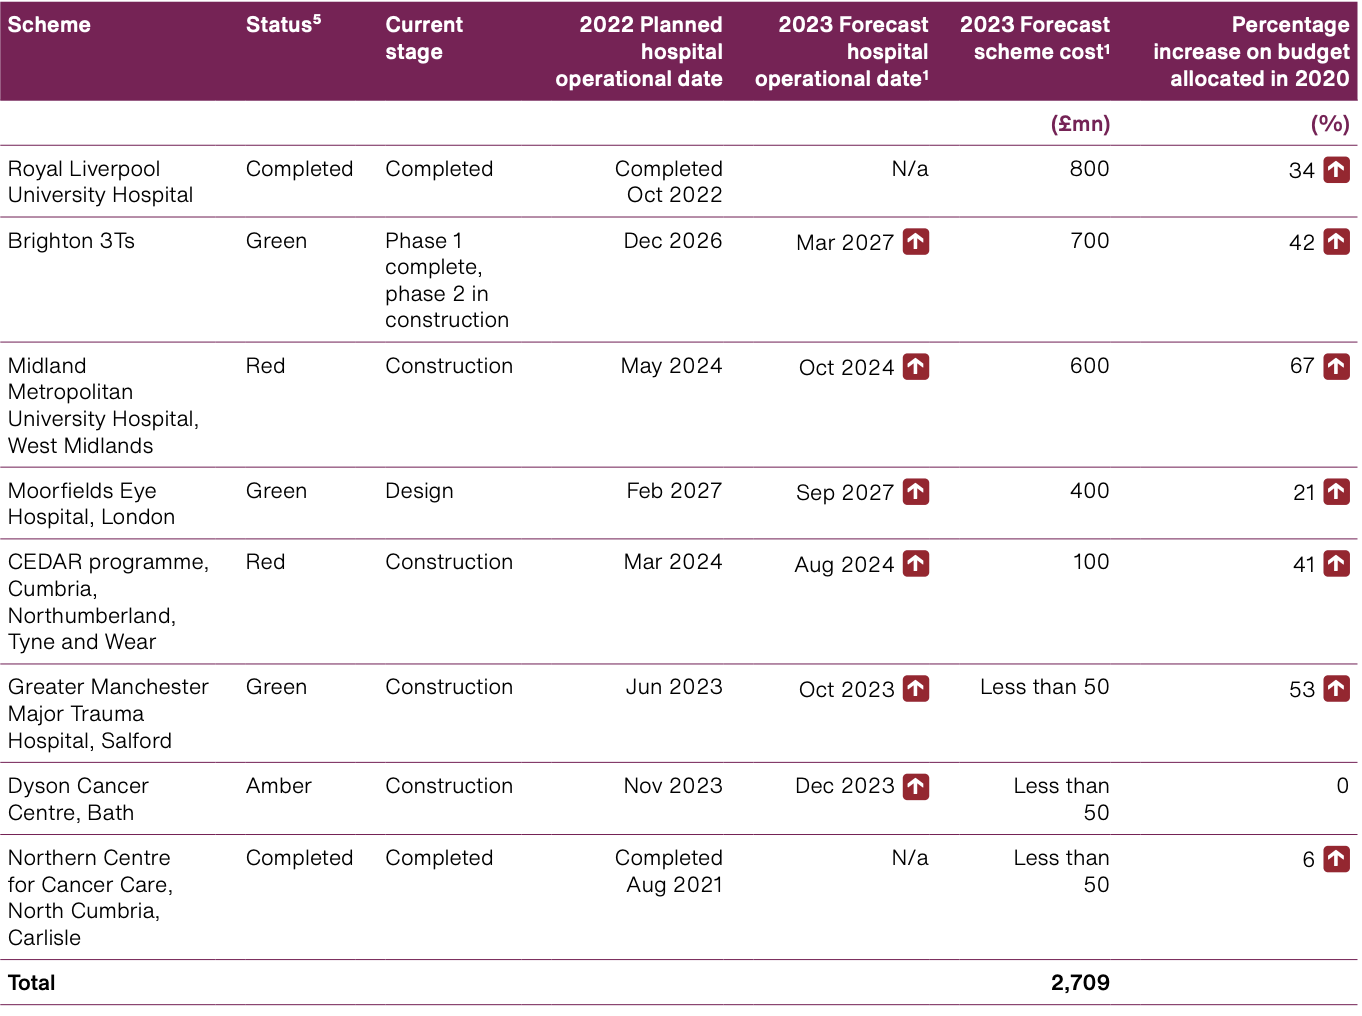1362x1016 pixels.
Task: Click Construction stage for Dyson Cancer Centre
Action: pos(449,786)
